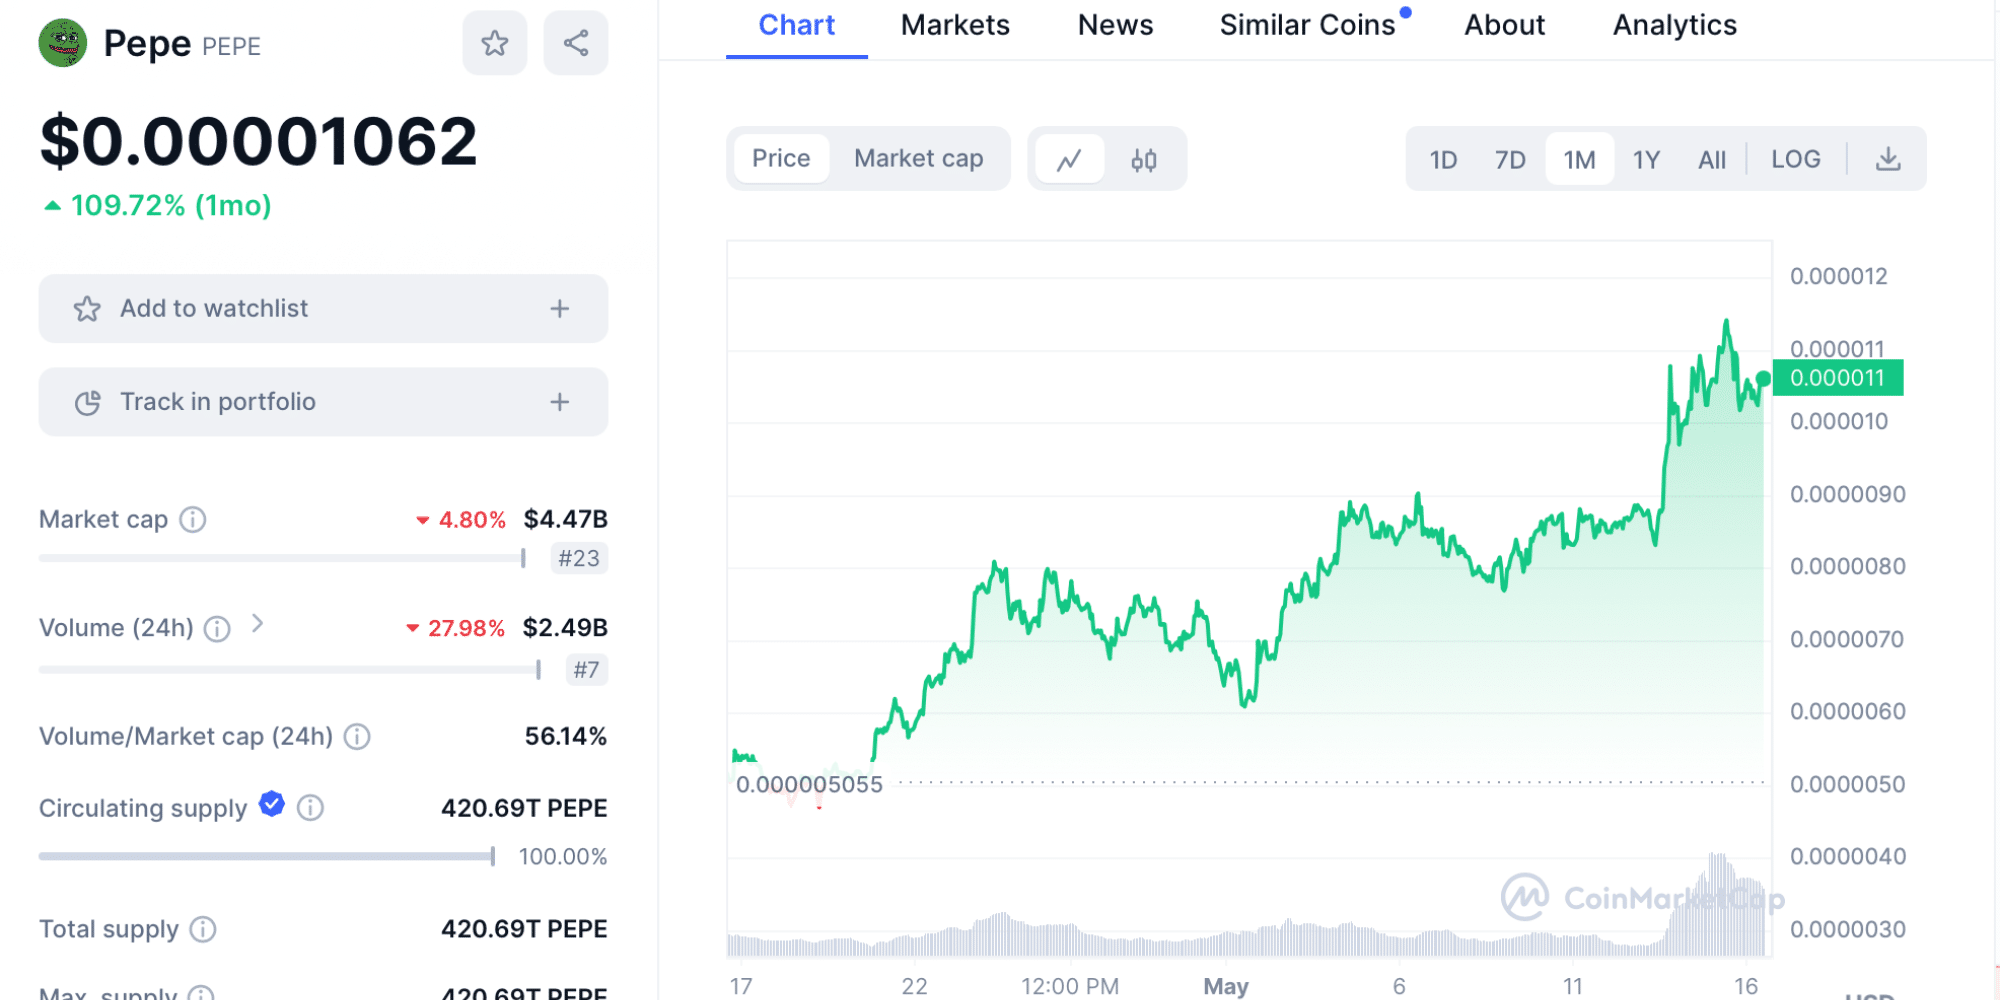Open the News tab
The width and height of the screenshot is (2000, 1000).
pos(1115,26)
